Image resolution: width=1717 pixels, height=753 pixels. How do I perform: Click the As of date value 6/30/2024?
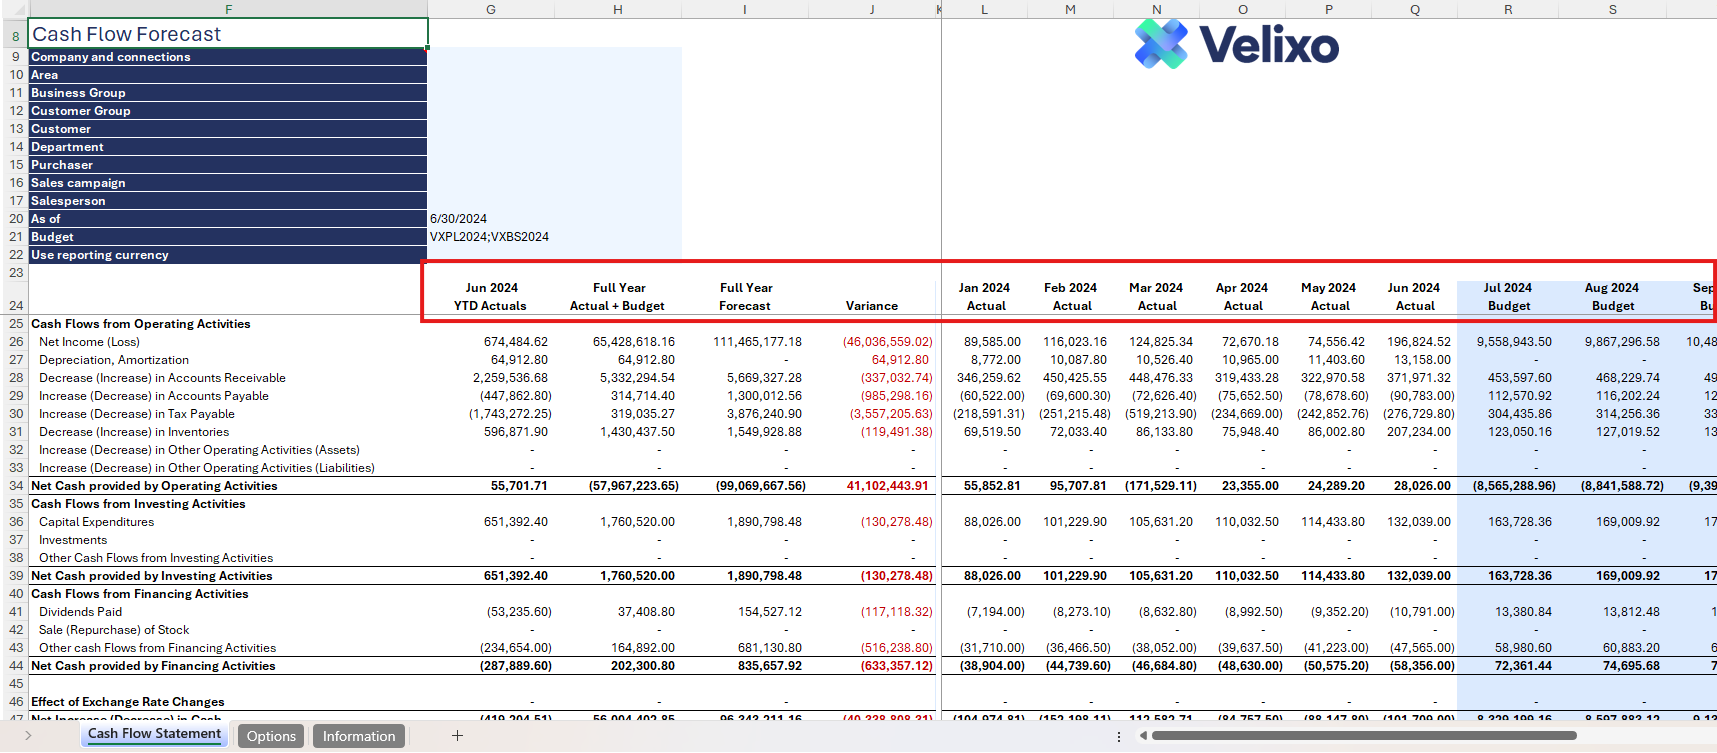click(459, 219)
